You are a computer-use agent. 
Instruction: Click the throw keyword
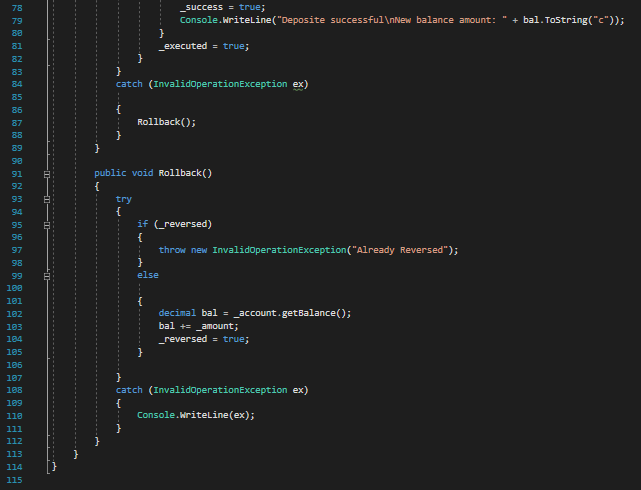(x=172, y=250)
